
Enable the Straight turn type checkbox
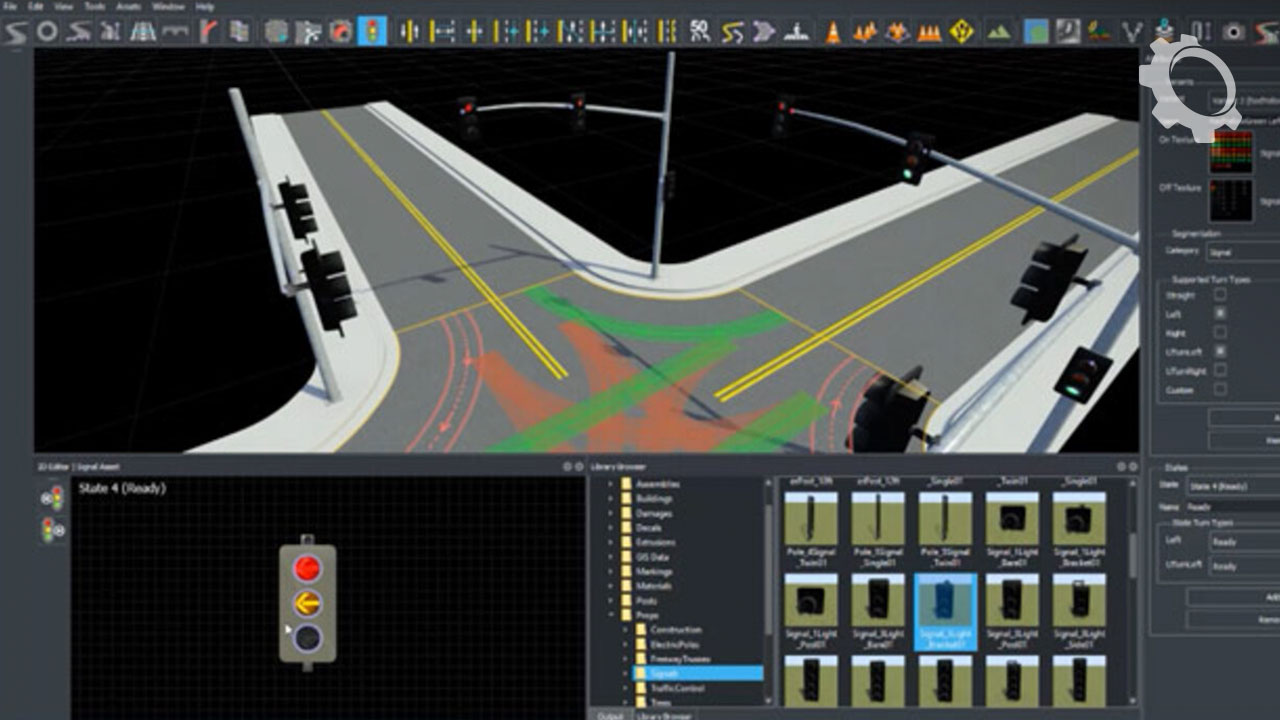coord(1220,295)
